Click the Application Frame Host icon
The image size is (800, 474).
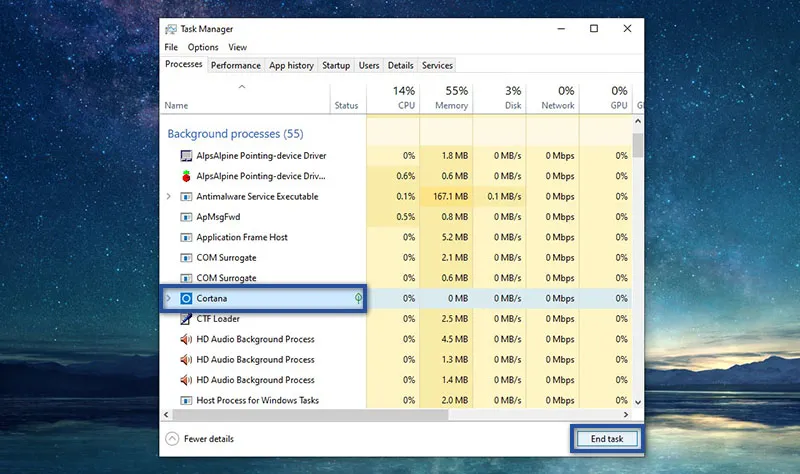186,237
